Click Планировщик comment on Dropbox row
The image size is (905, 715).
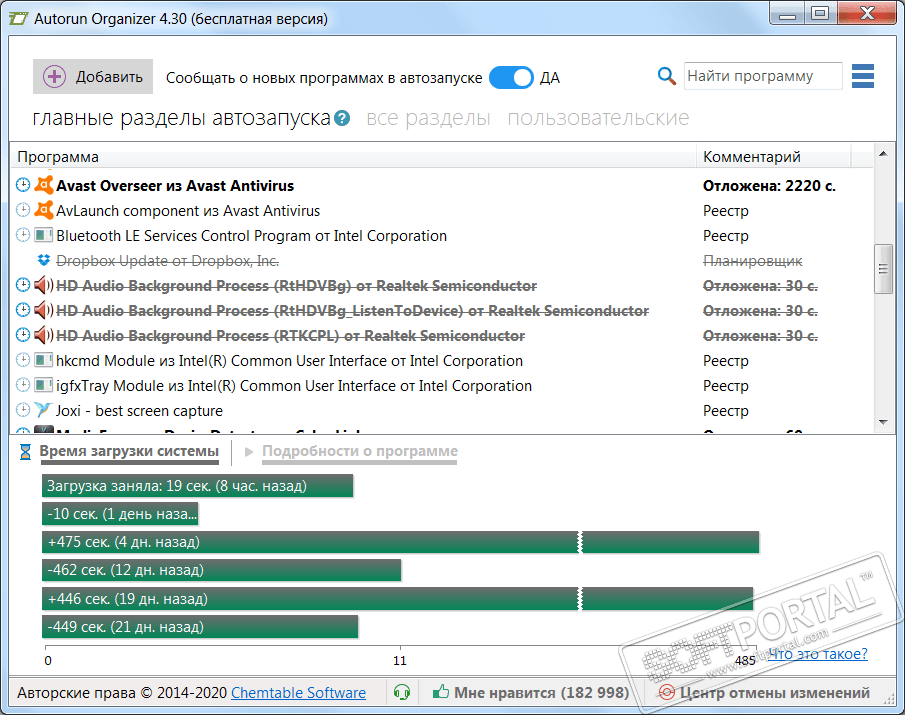(x=753, y=261)
